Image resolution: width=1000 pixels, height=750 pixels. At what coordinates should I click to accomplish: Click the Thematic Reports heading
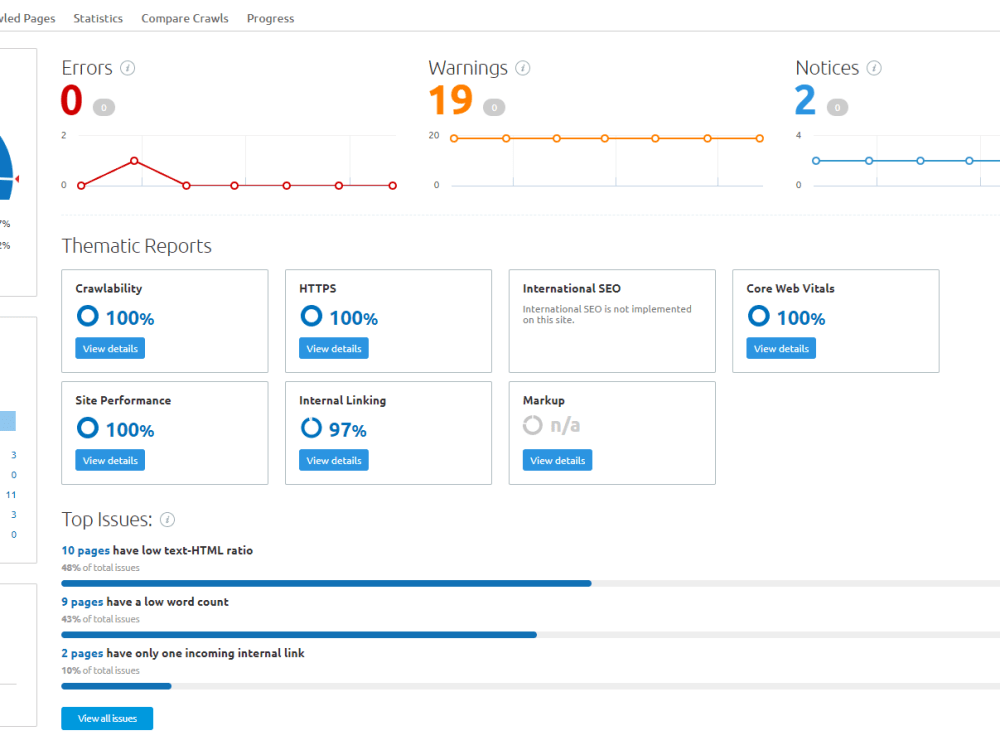coord(136,246)
